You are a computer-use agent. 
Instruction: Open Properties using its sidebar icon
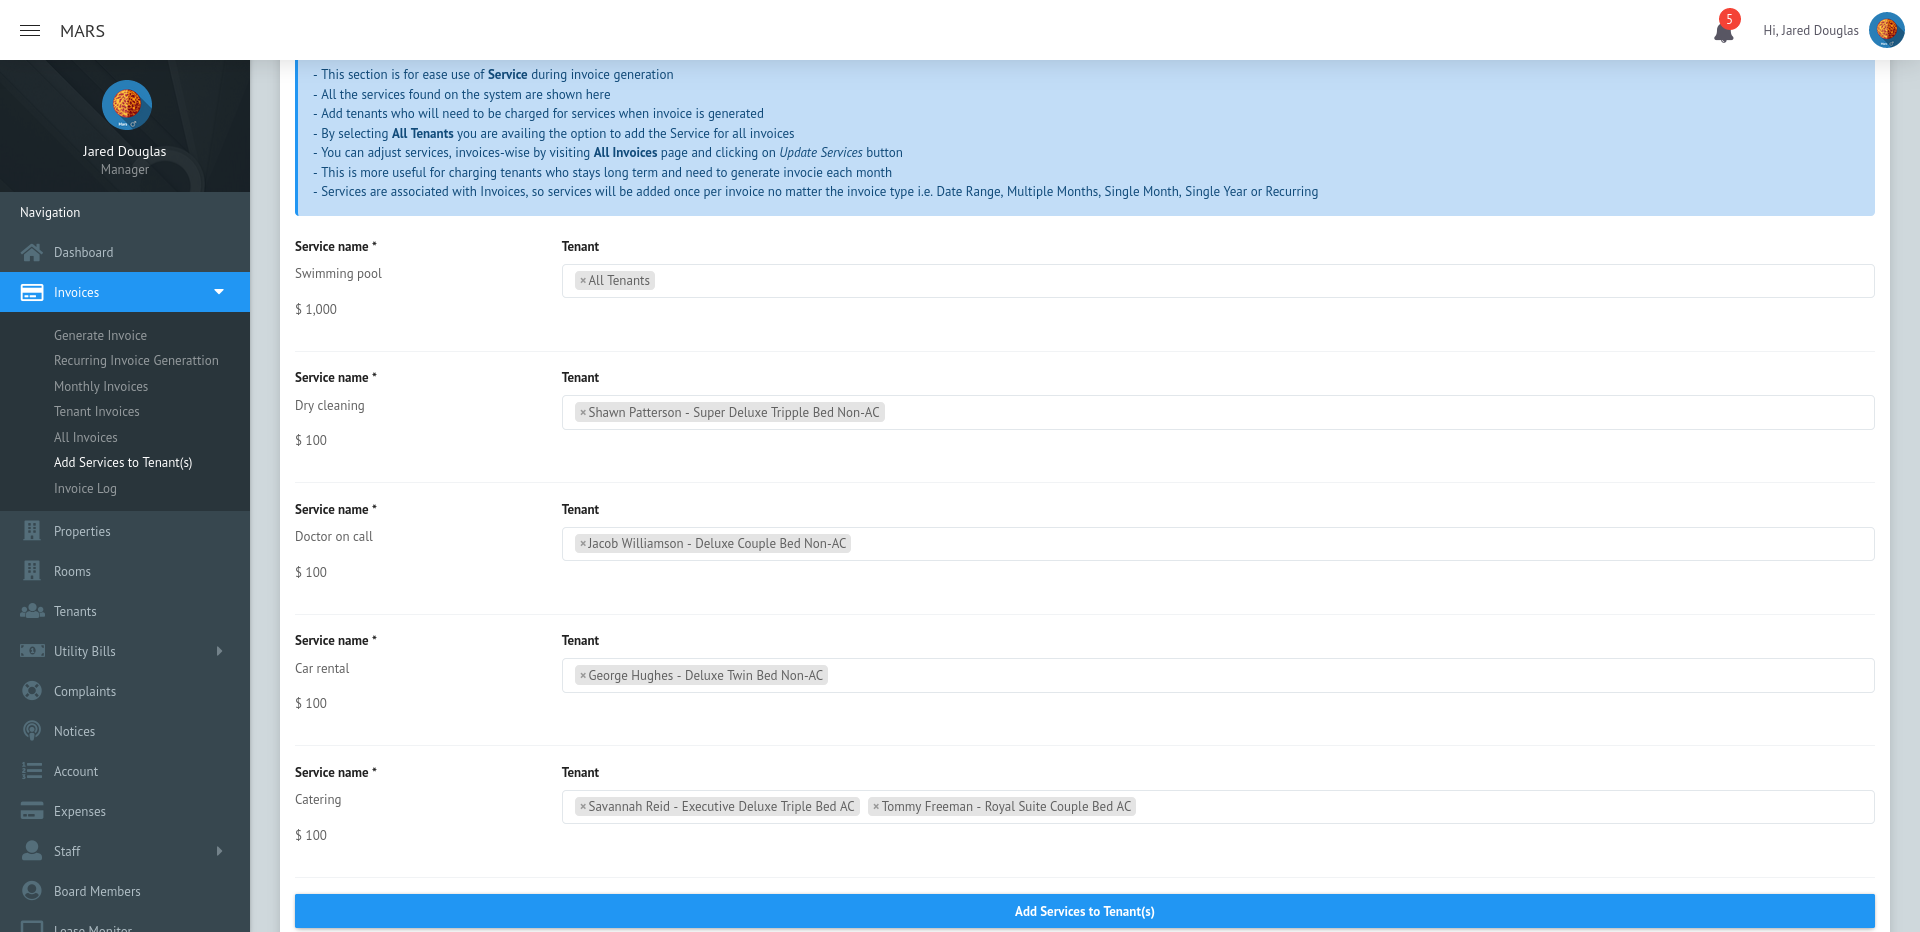pos(32,531)
